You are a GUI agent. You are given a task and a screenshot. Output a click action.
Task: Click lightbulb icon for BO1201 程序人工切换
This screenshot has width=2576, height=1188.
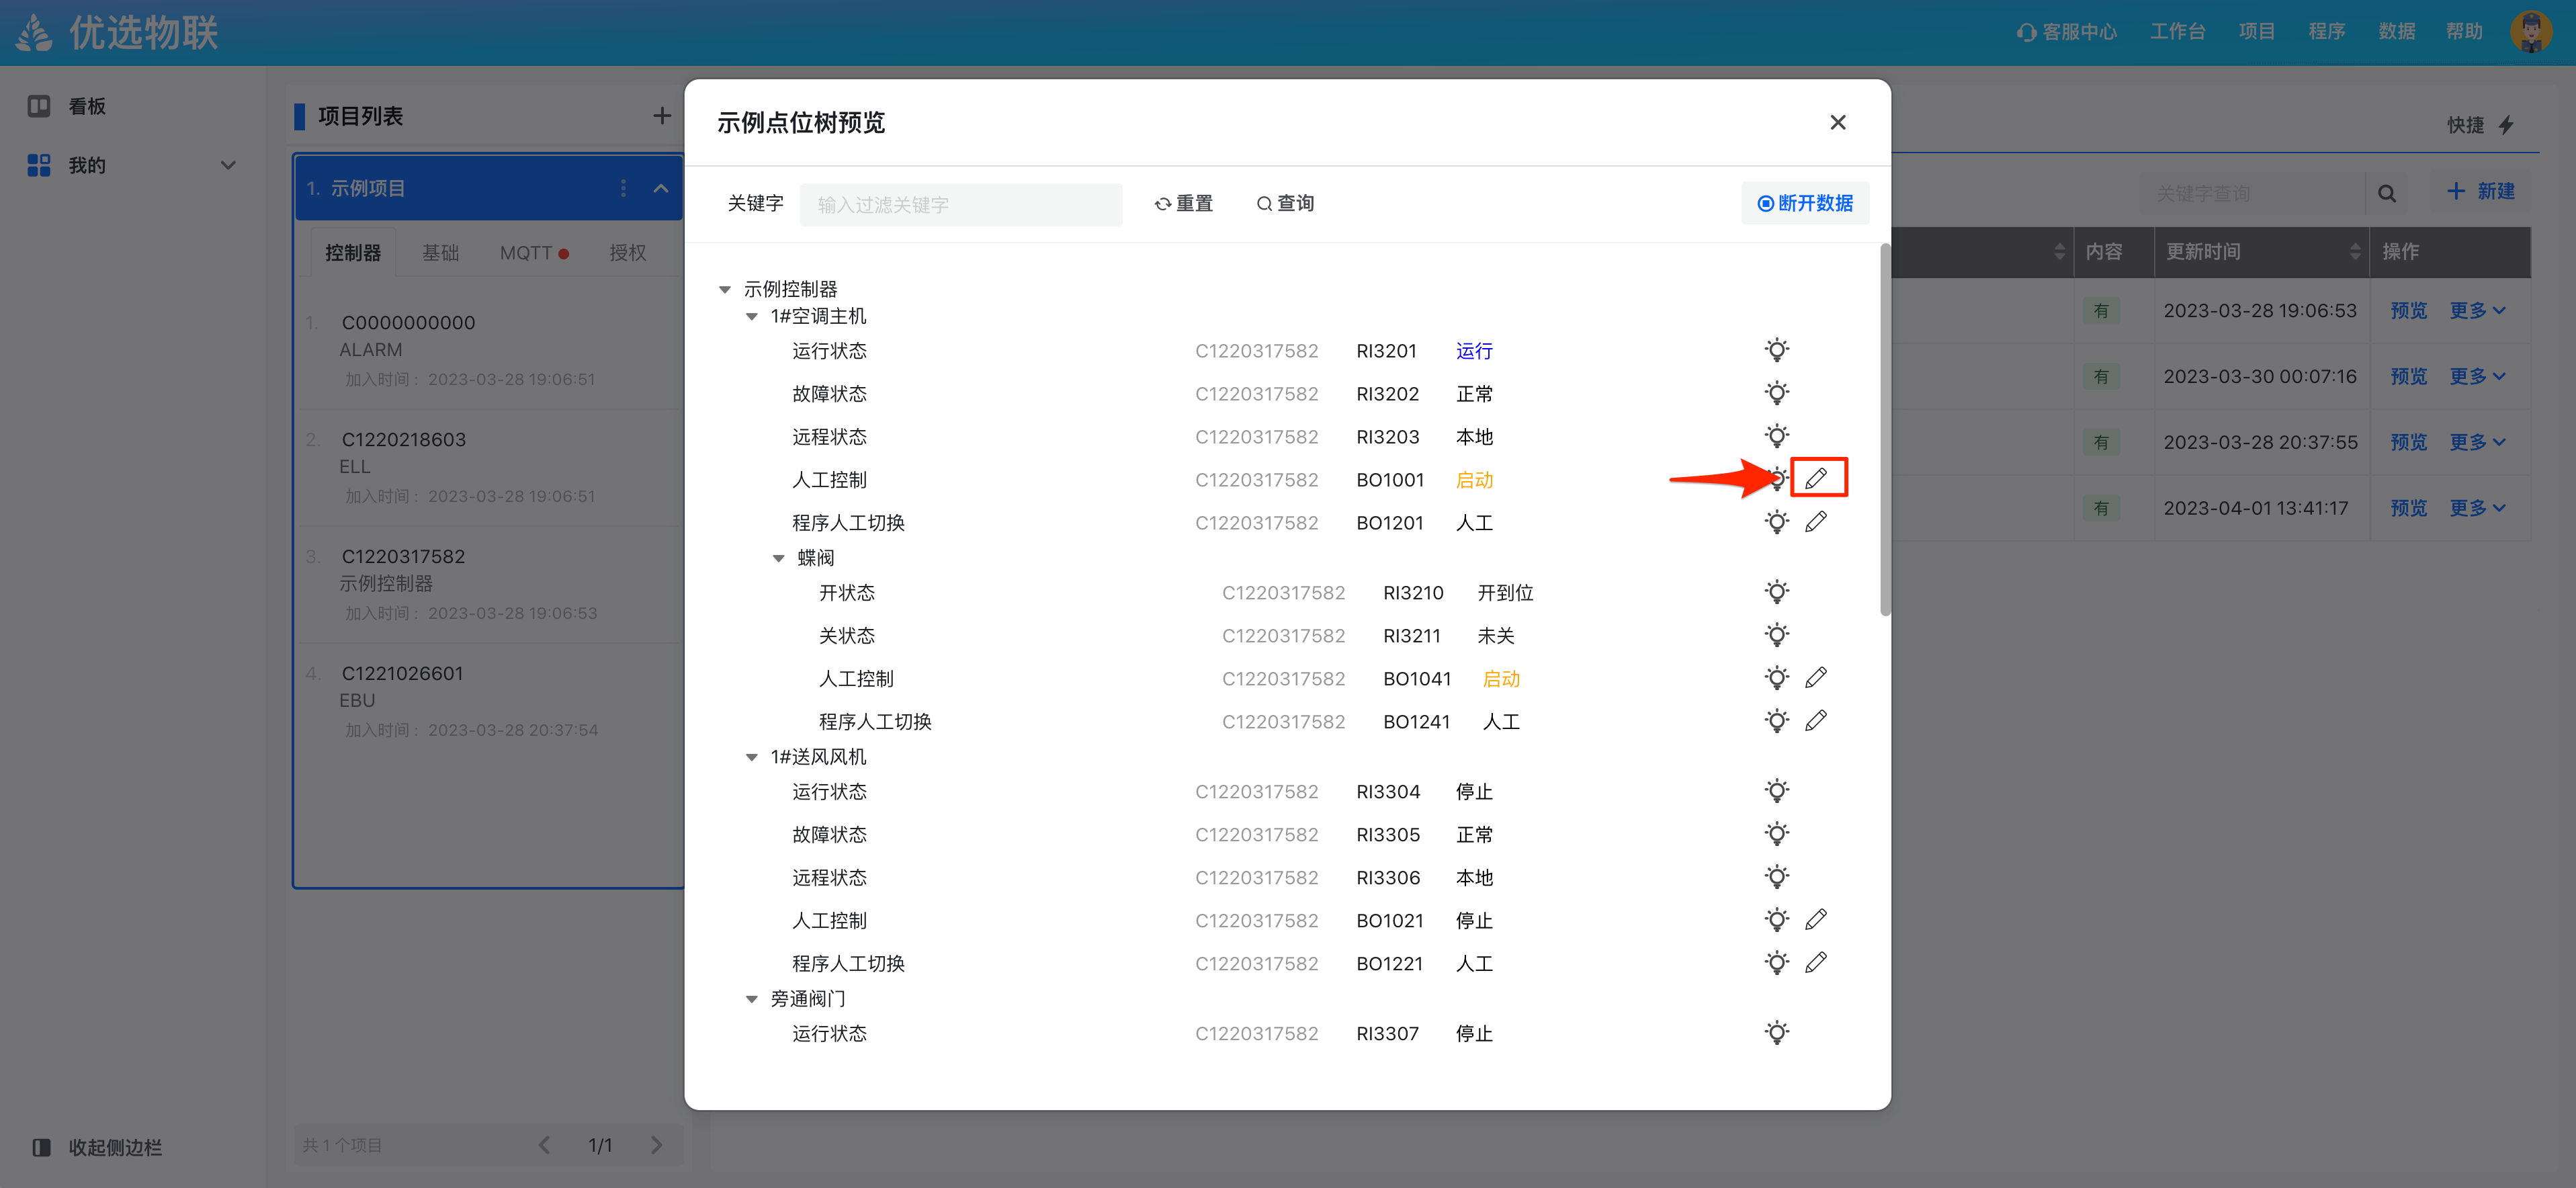pyautogui.click(x=1776, y=522)
